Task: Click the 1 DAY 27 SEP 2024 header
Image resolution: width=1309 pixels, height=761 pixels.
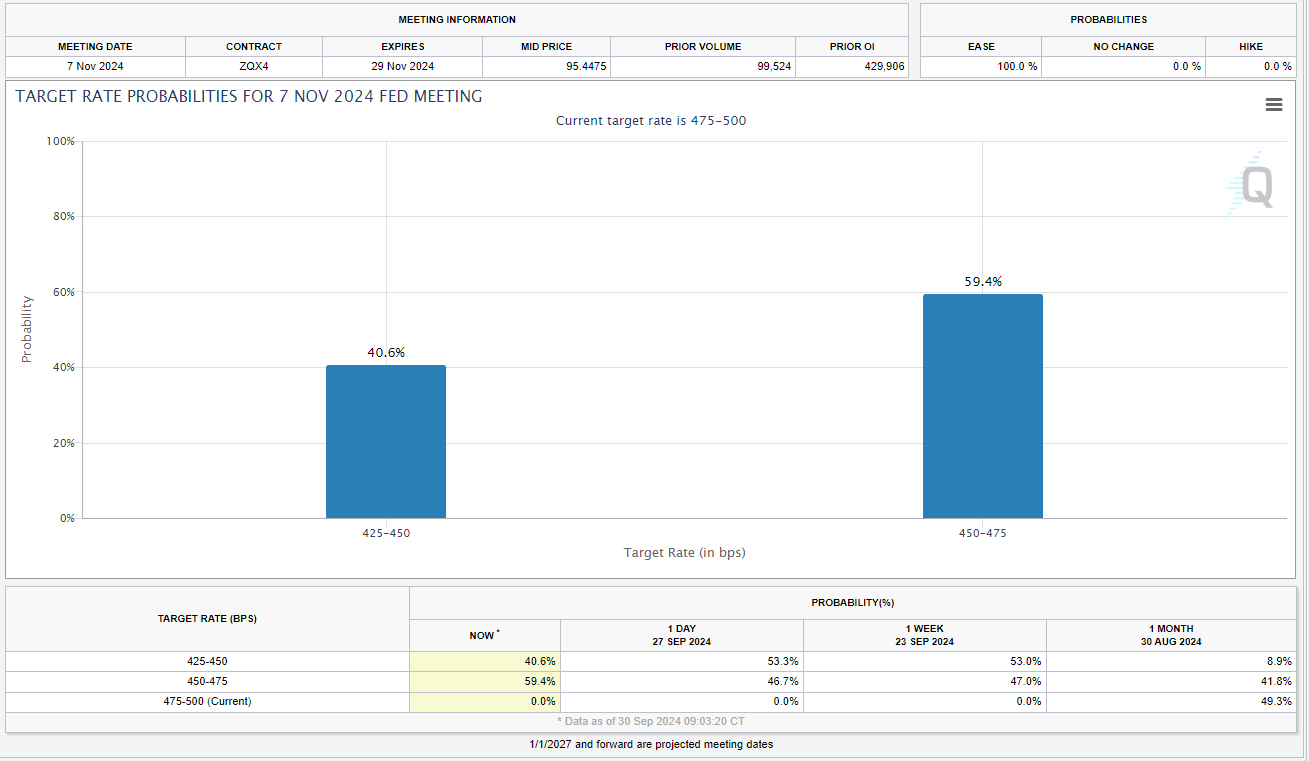Action: pos(681,635)
